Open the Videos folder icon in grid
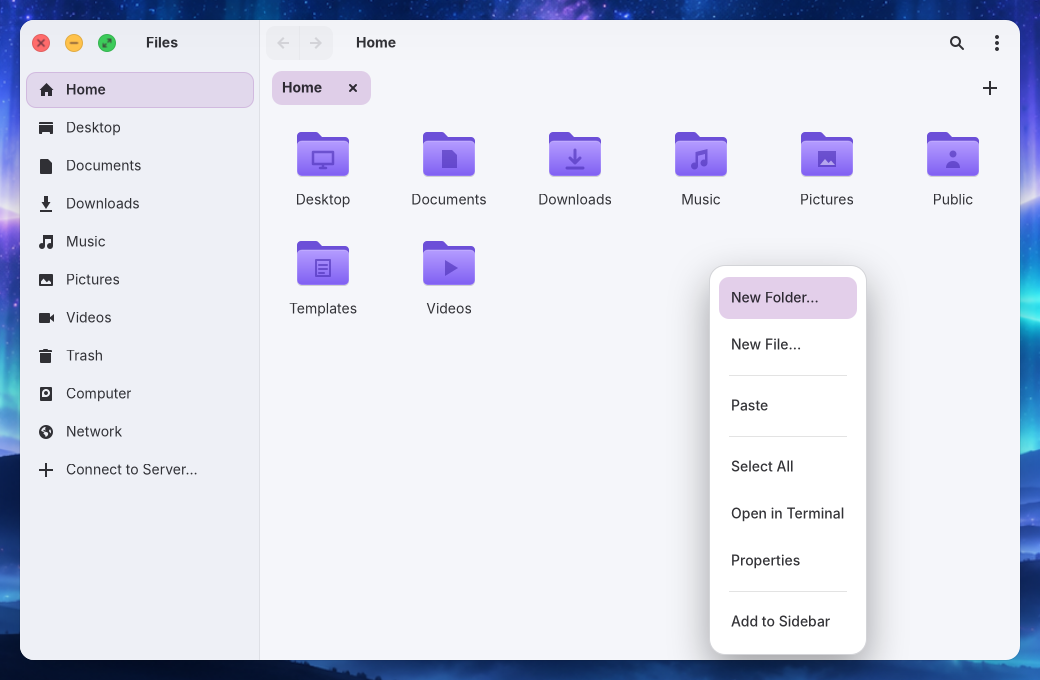 click(449, 263)
